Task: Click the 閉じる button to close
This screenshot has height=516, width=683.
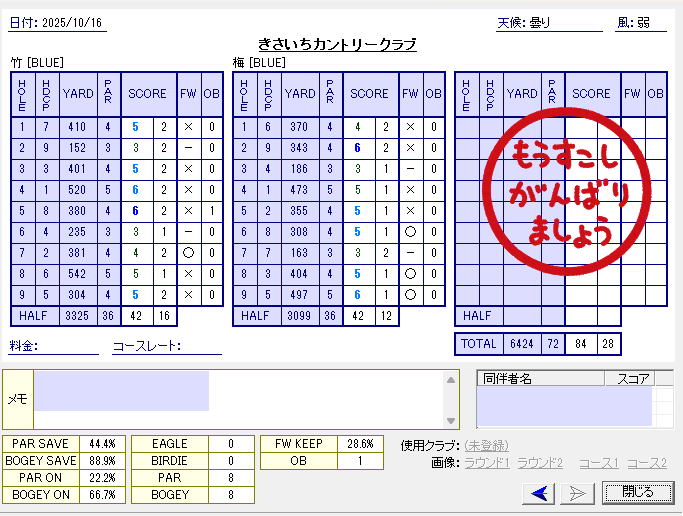Action: point(637,492)
